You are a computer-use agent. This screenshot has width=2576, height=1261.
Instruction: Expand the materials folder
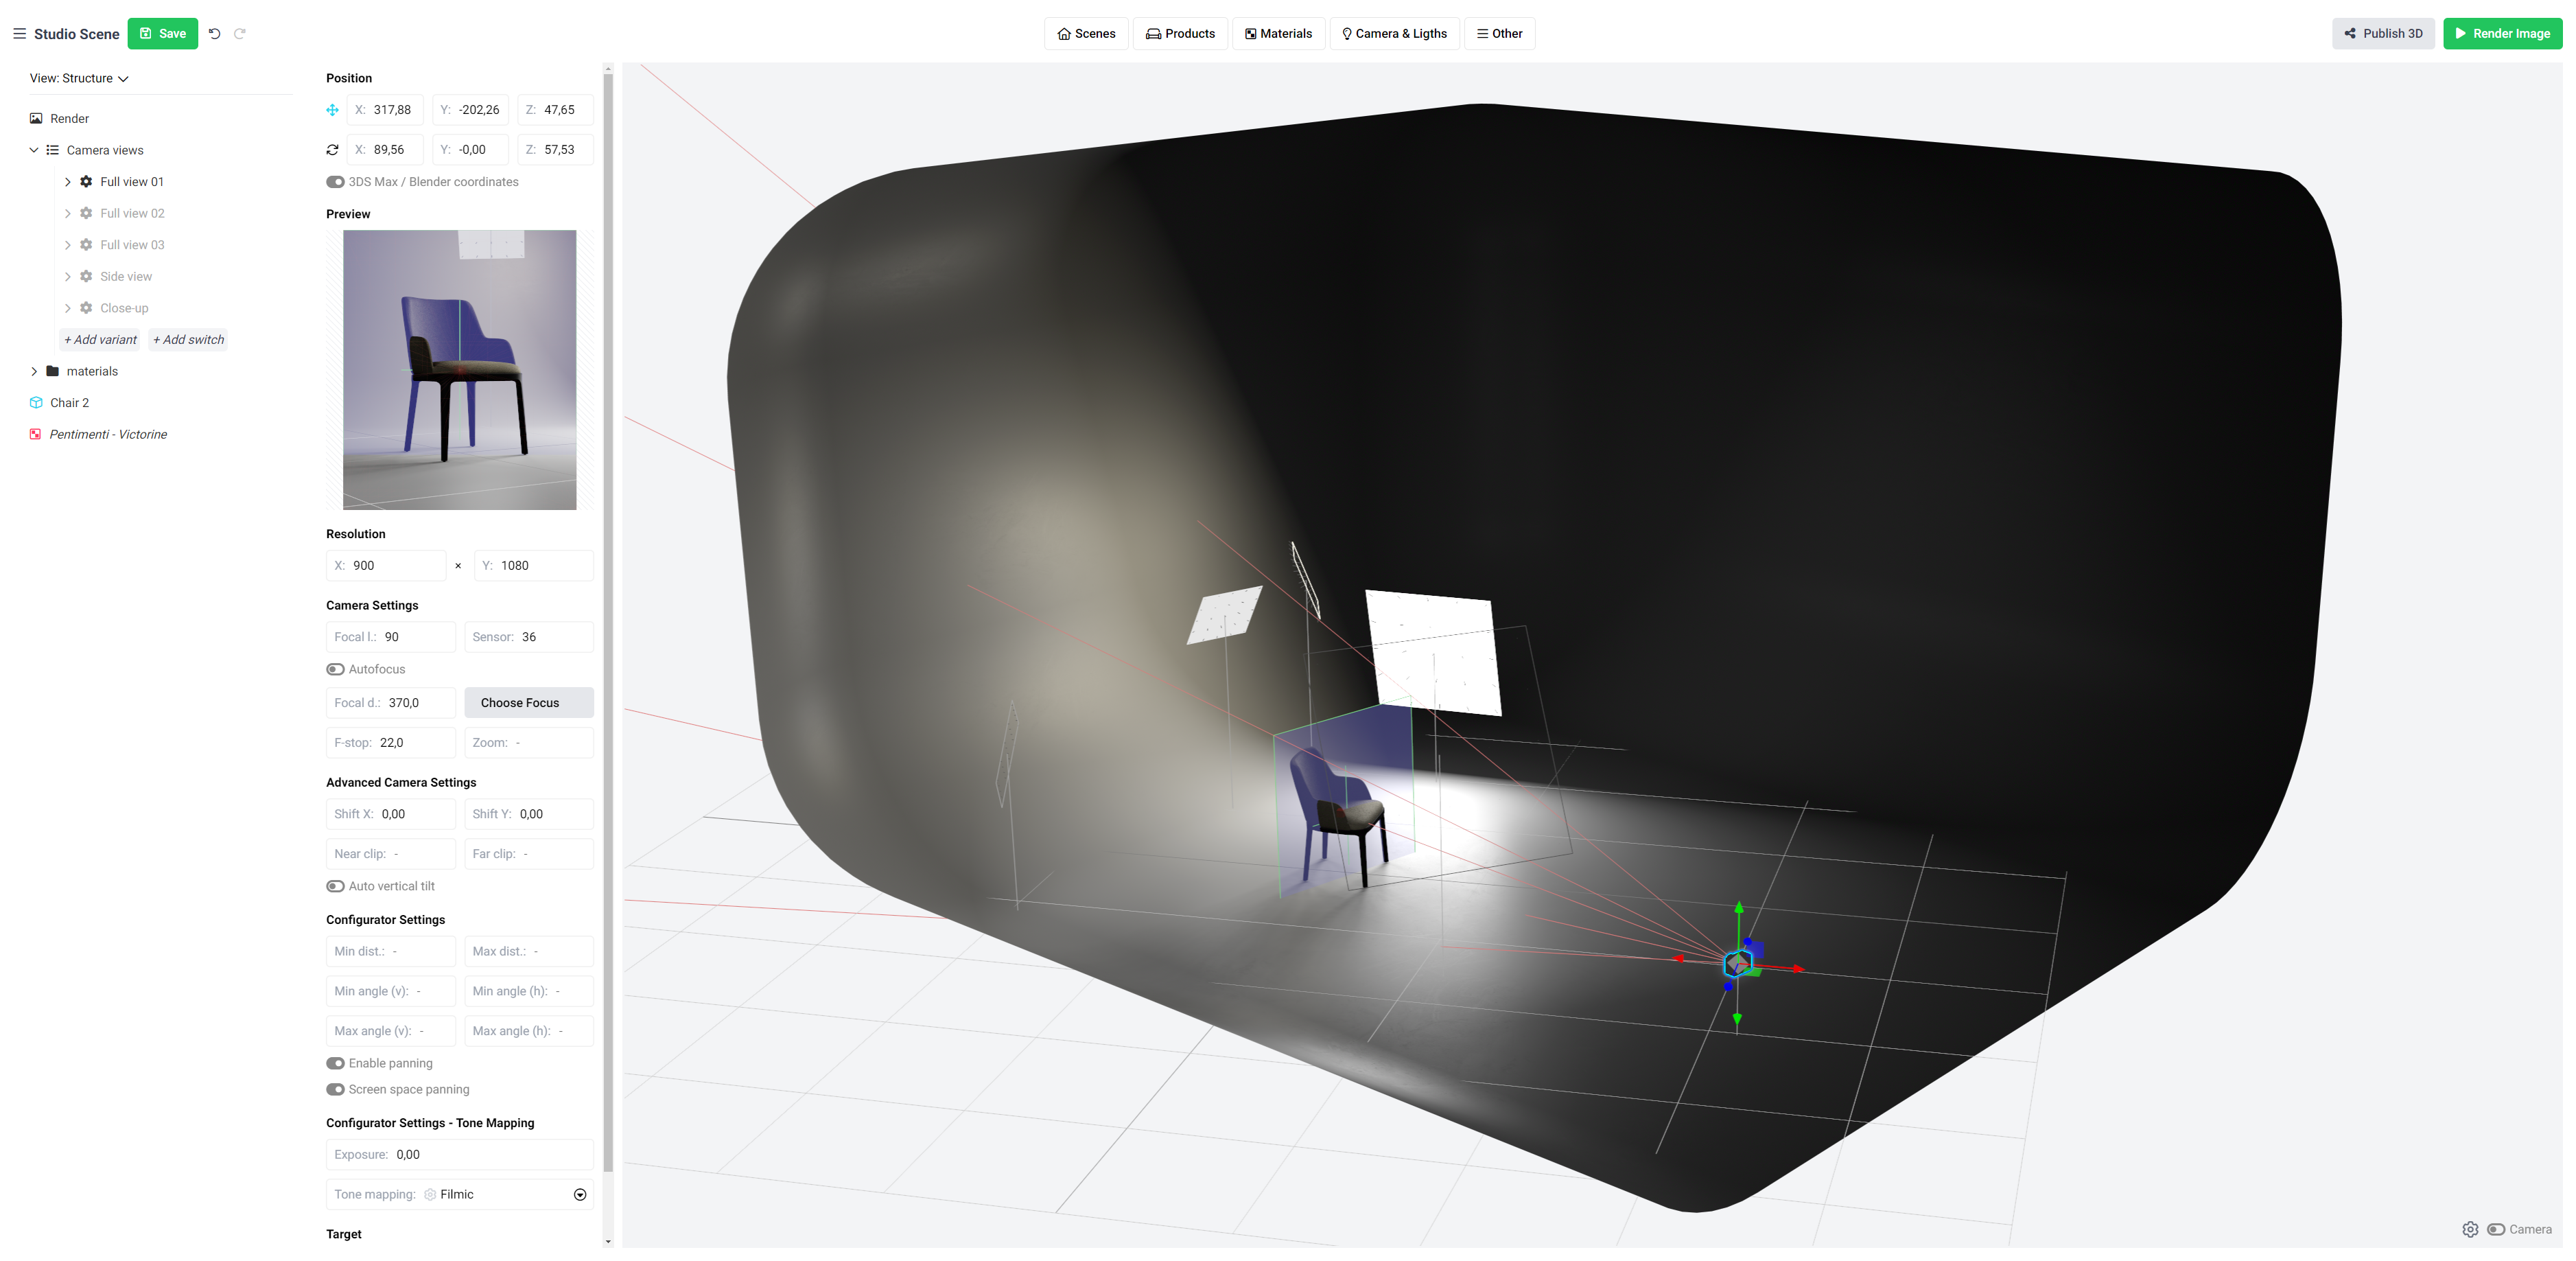click(x=34, y=371)
